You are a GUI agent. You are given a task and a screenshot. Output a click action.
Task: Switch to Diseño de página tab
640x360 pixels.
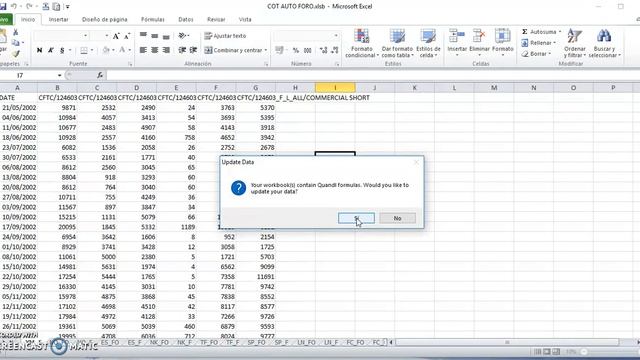point(104,19)
